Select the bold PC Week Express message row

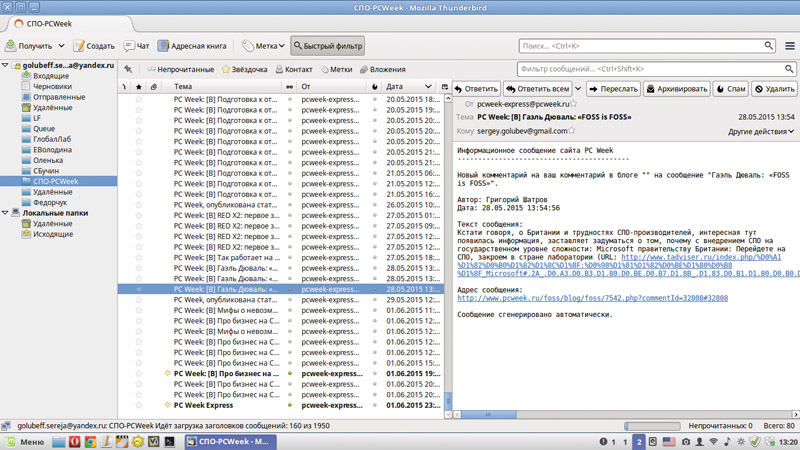click(x=281, y=405)
